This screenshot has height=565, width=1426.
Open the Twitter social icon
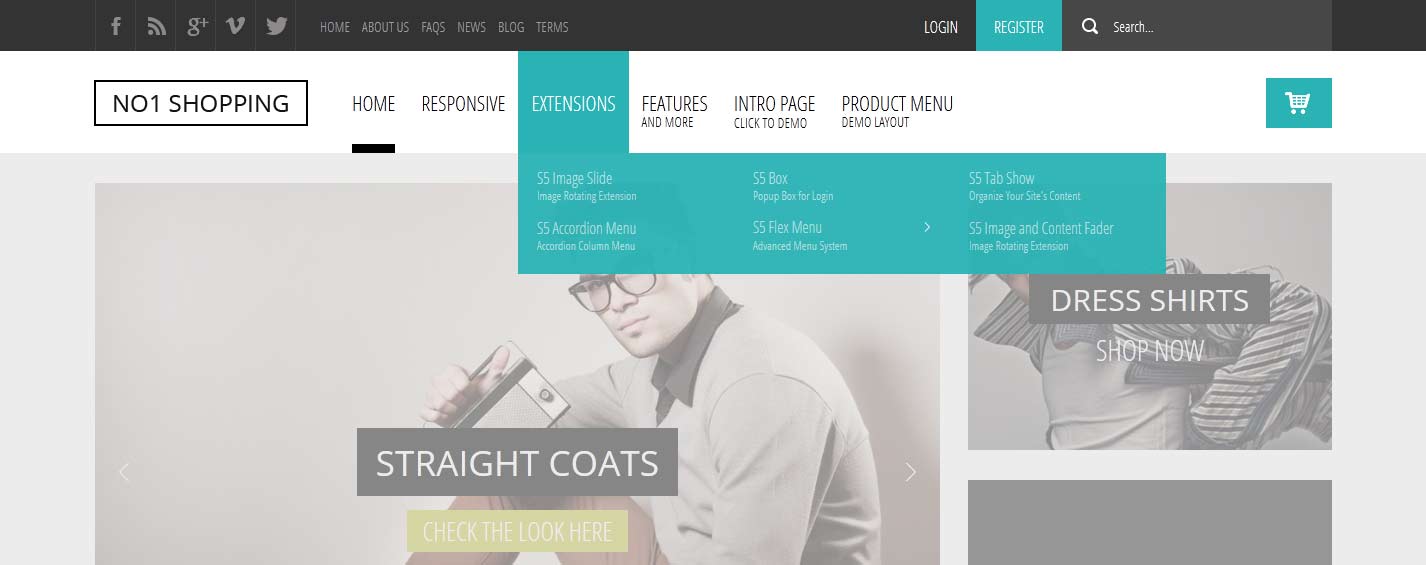277,26
